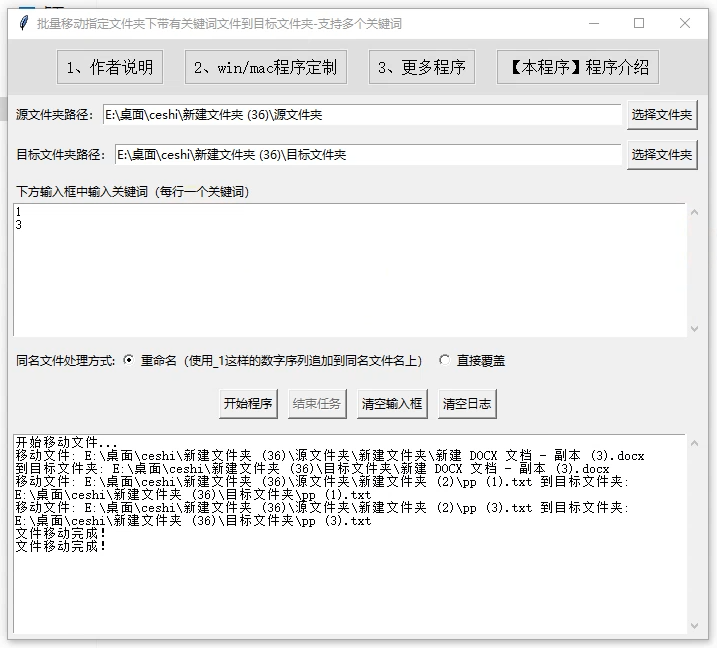717x648 pixels.
Task: Click log line ending pp (3).txt
Action: click(193, 520)
